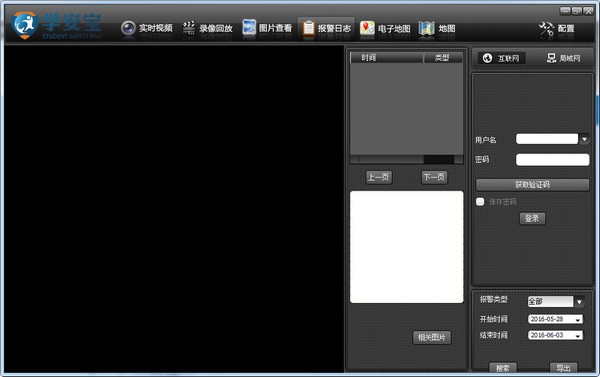The image size is (600, 377).
Task: Focus the 密码 input field
Action: [x=553, y=160]
